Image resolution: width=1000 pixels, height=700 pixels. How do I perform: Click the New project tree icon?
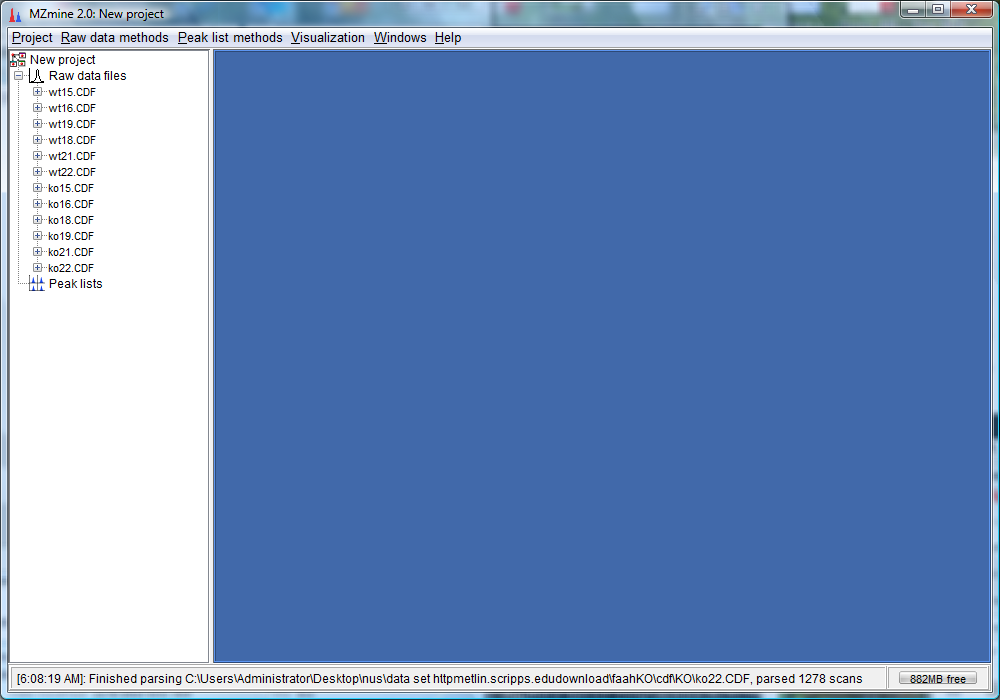[x=18, y=60]
